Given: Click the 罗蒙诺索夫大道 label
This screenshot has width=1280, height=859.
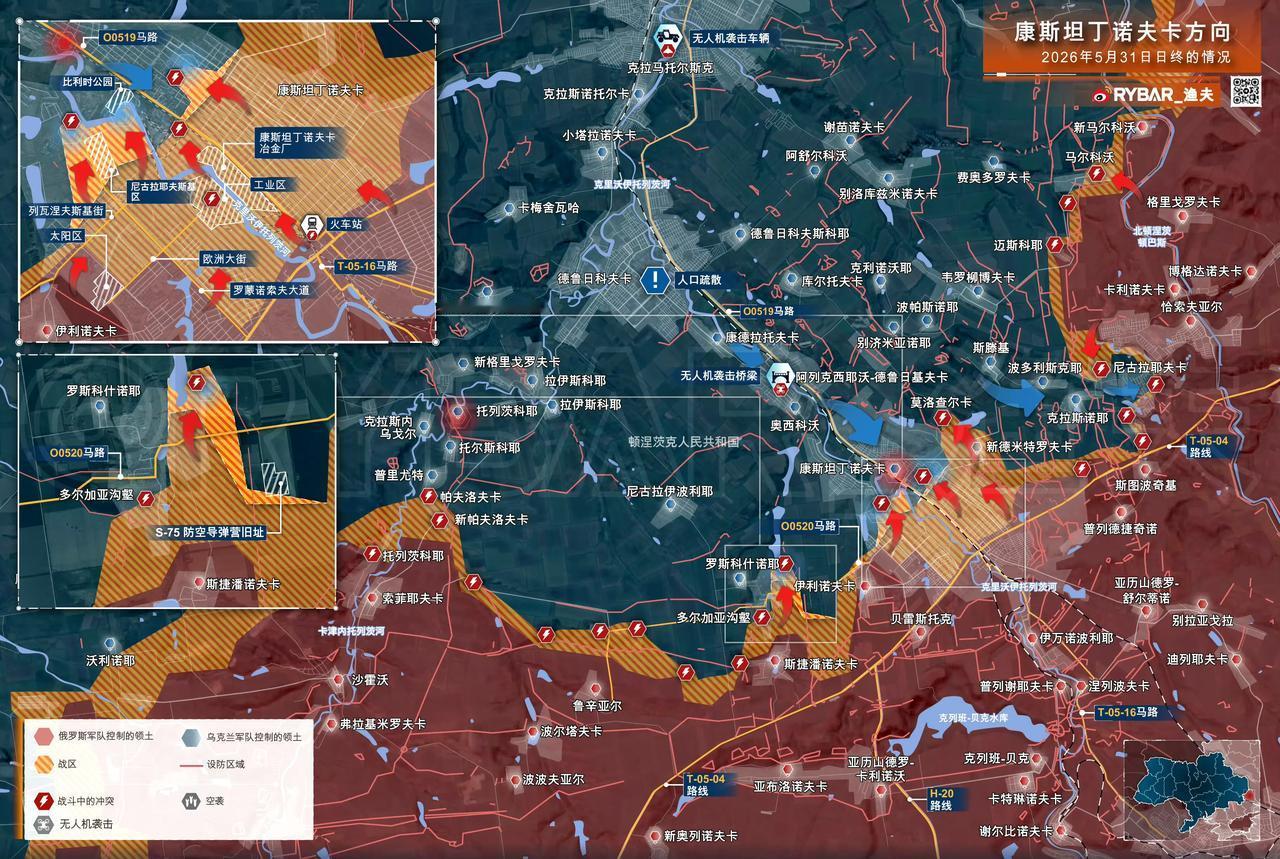Looking at the screenshot, I should (x=271, y=290).
